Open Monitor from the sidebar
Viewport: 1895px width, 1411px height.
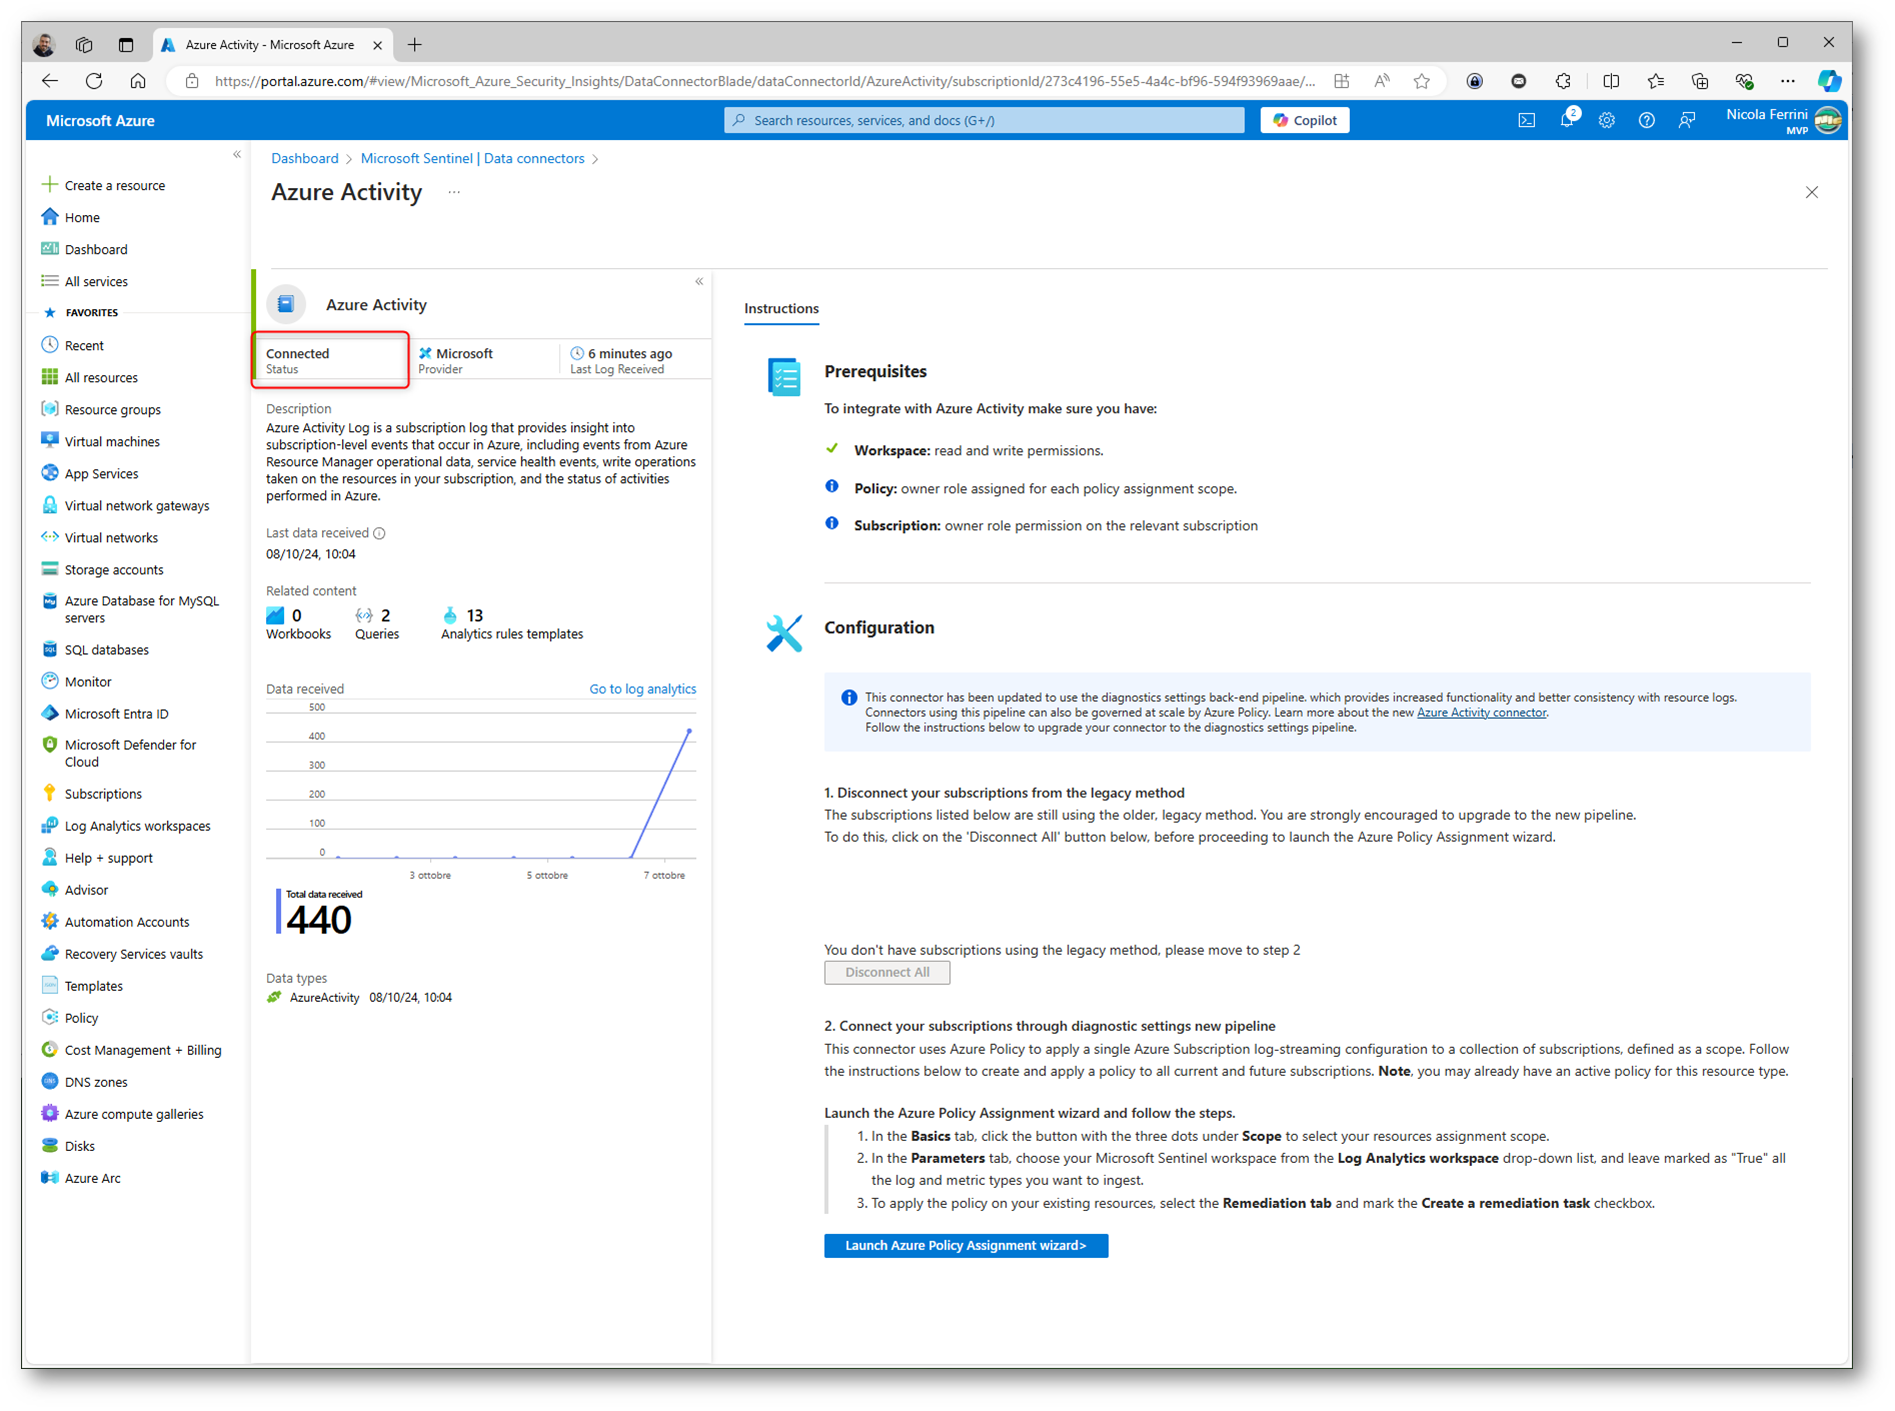76,681
